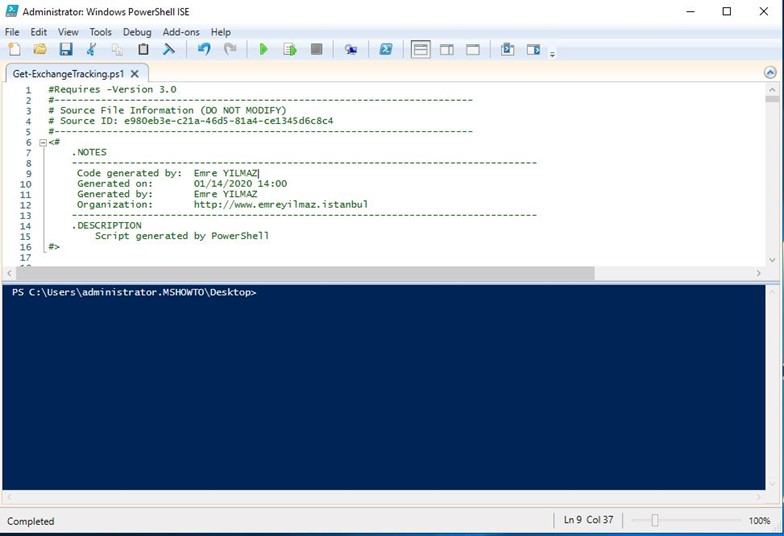Select the Get-ExchangeTracking.ps1 tab

68,74
